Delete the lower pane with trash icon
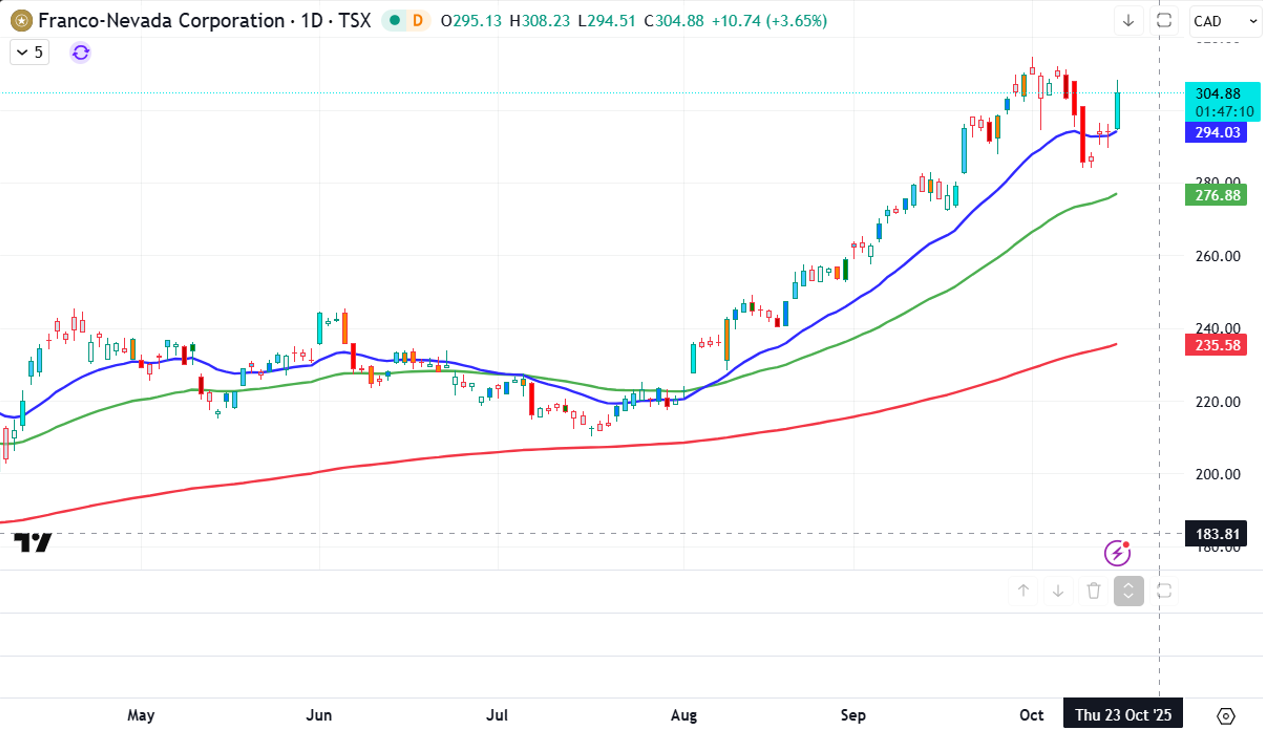The height and width of the screenshot is (746, 1263). (x=1093, y=591)
